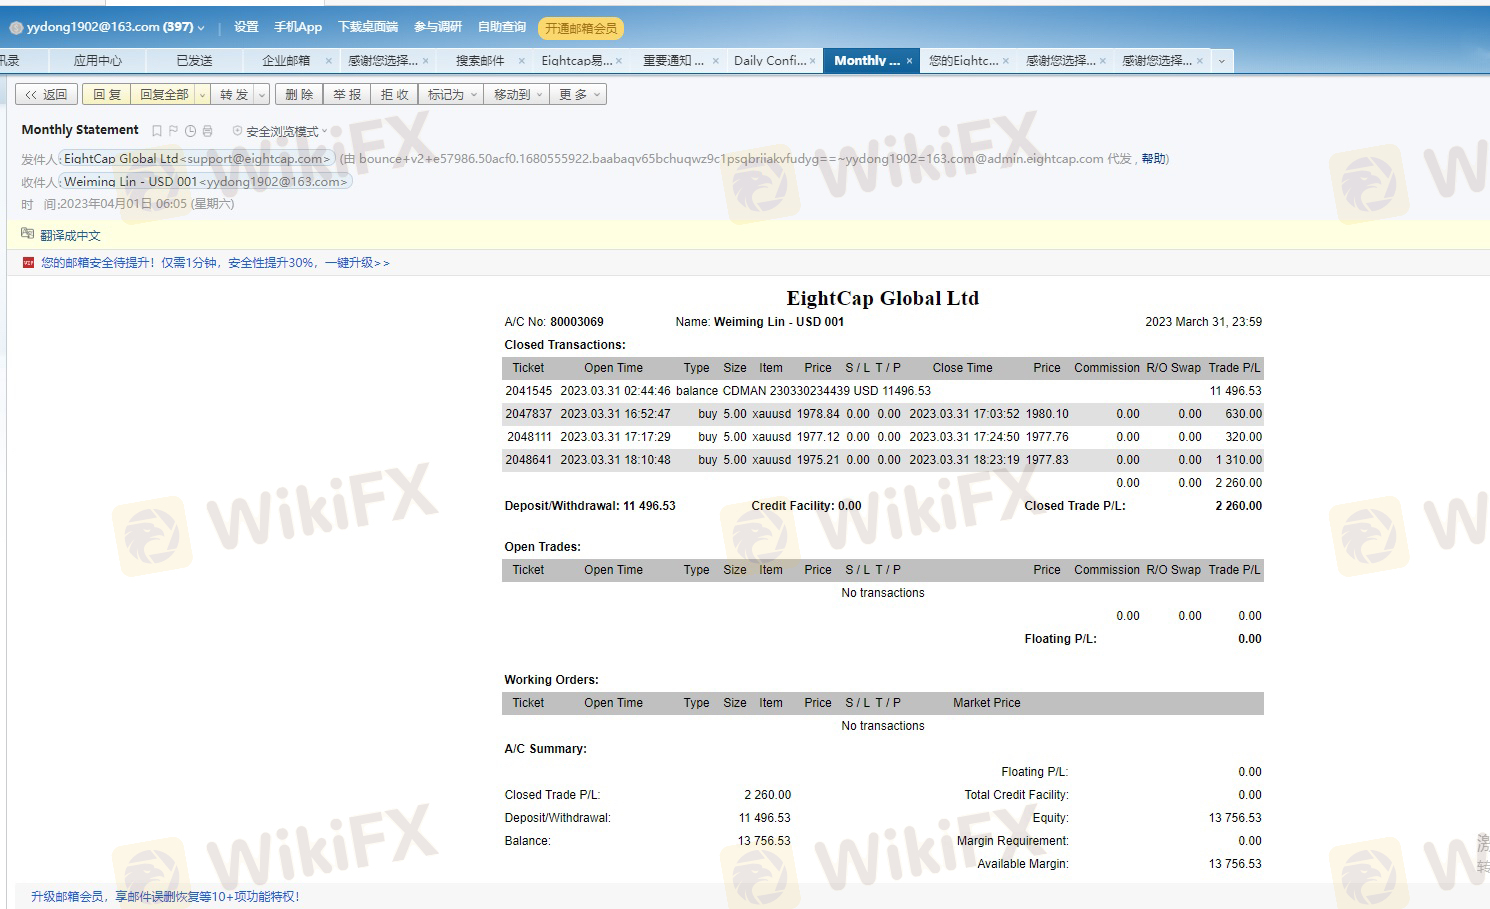Click the shield icon for 安全浏览模式
Screen dimensions: 1490x909
point(237,131)
